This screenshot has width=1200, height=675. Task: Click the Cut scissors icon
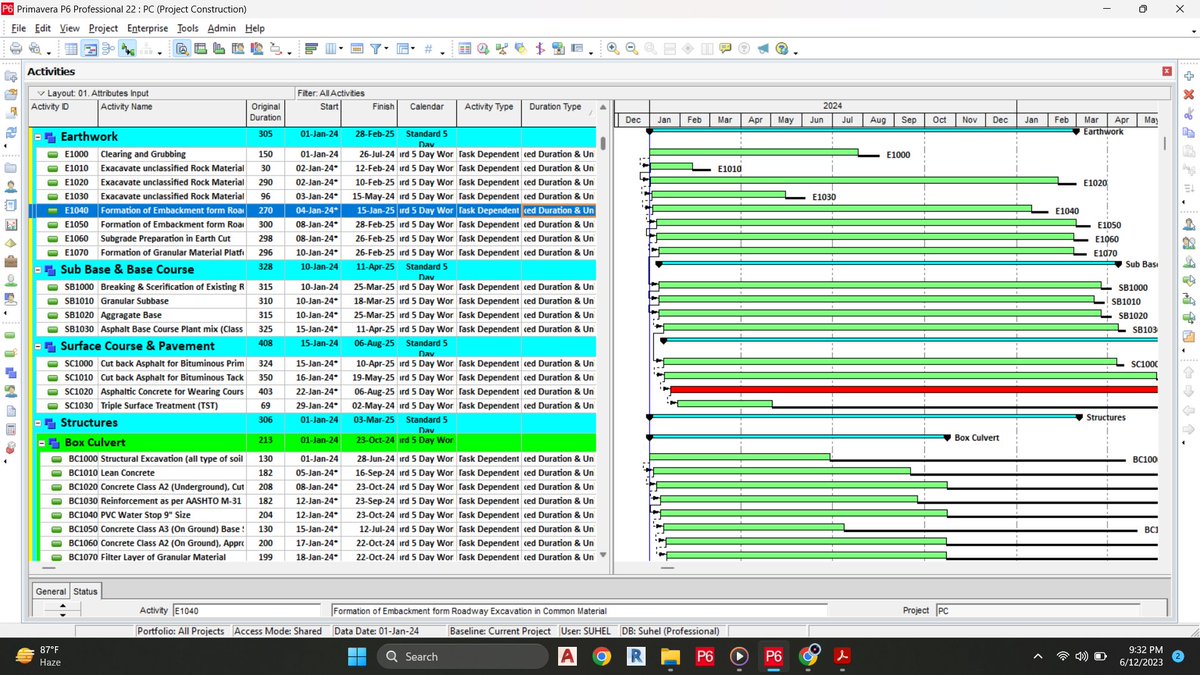(x=1189, y=113)
